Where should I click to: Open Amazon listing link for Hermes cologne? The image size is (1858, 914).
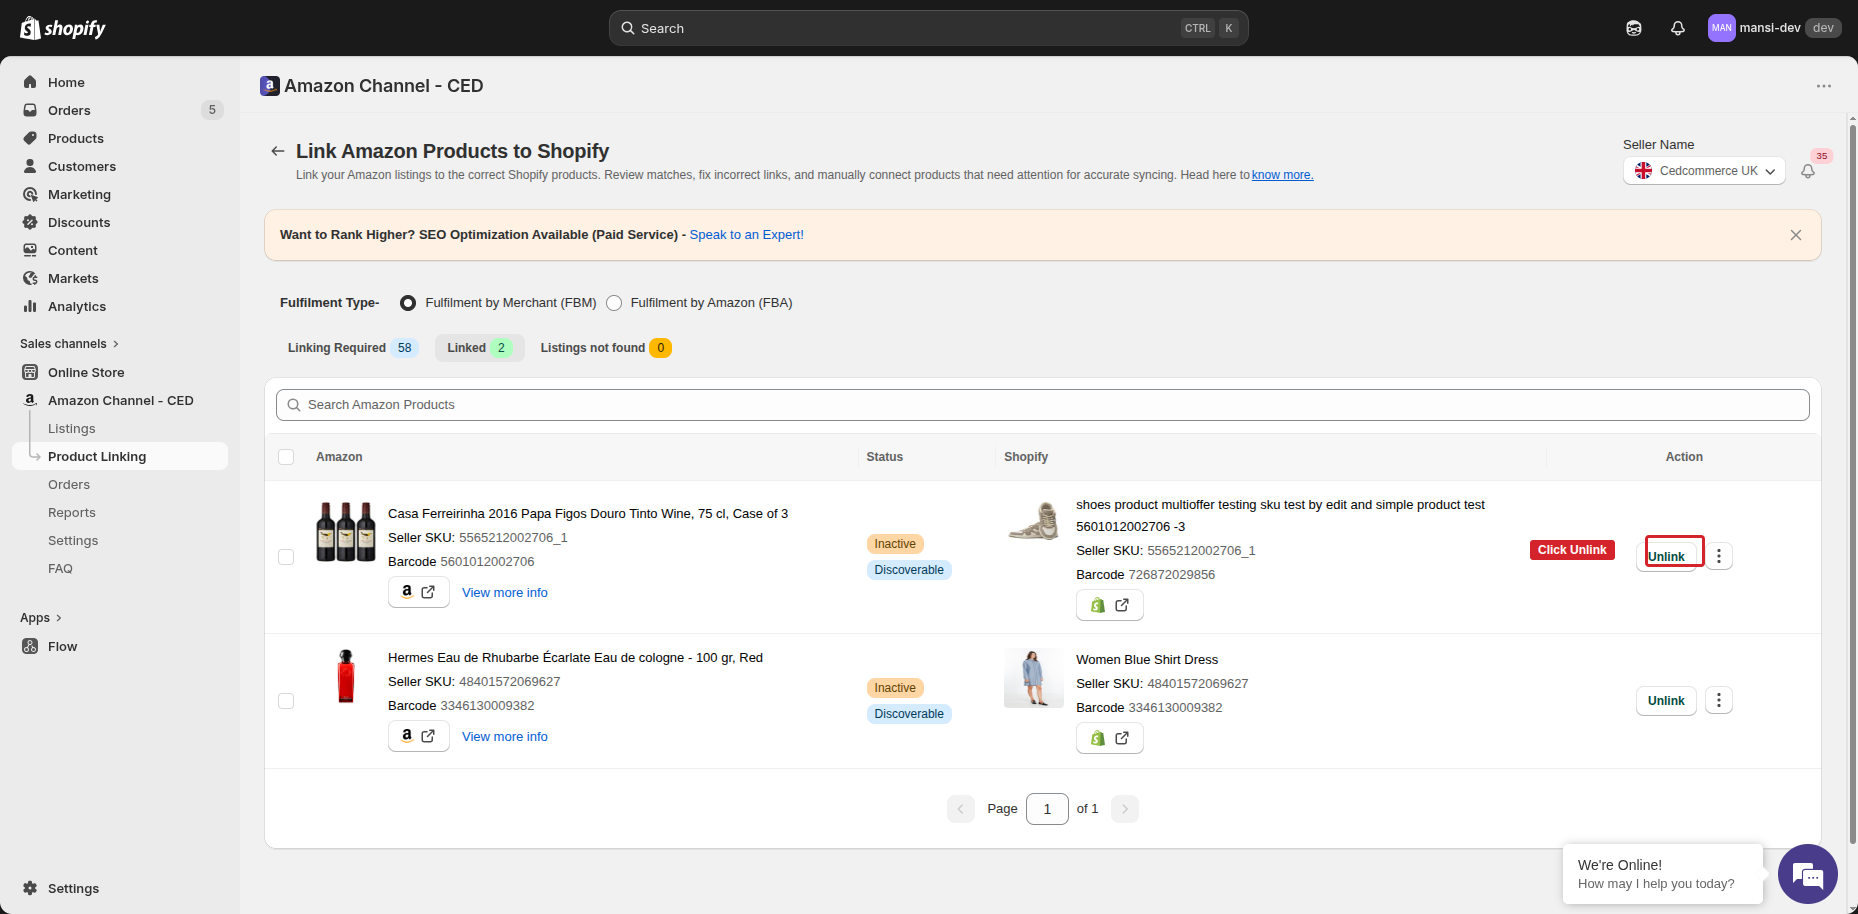pyautogui.click(x=418, y=736)
